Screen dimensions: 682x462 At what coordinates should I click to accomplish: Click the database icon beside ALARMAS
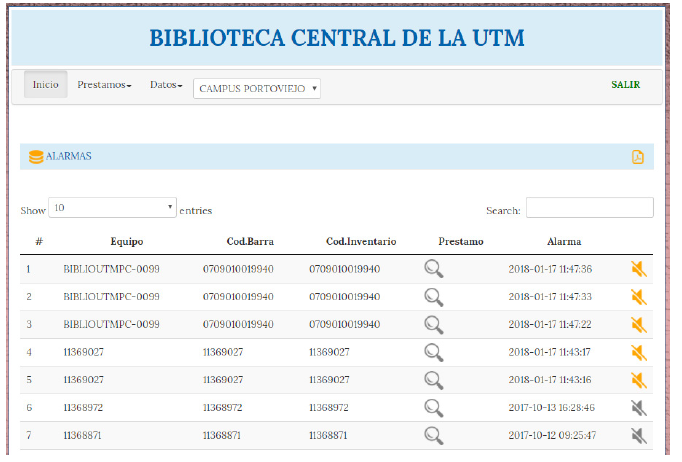coord(36,157)
